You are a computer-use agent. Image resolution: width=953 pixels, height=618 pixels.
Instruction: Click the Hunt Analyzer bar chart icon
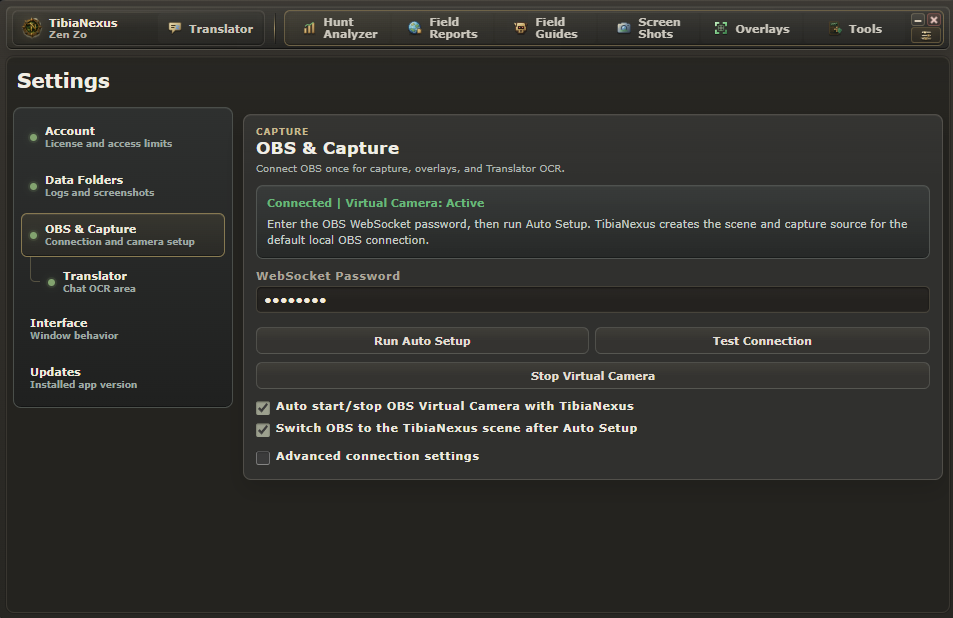pyautogui.click(x=309, y=28)
